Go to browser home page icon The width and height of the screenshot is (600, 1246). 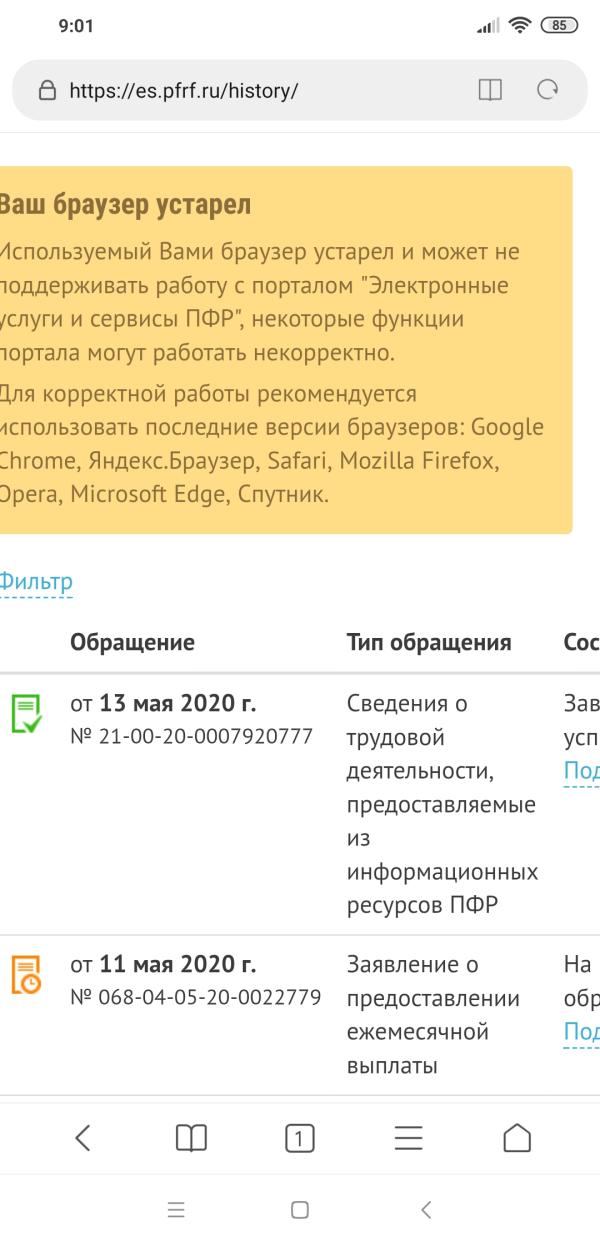pos(517,1137)
